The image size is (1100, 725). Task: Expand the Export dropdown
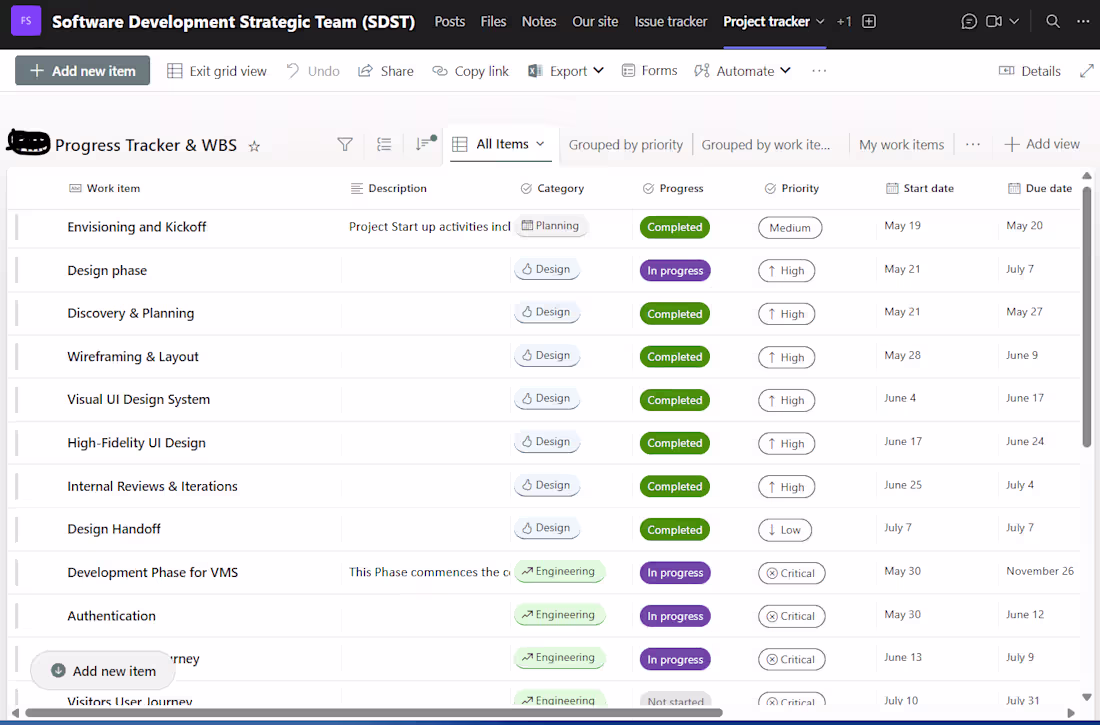point(566,70)
